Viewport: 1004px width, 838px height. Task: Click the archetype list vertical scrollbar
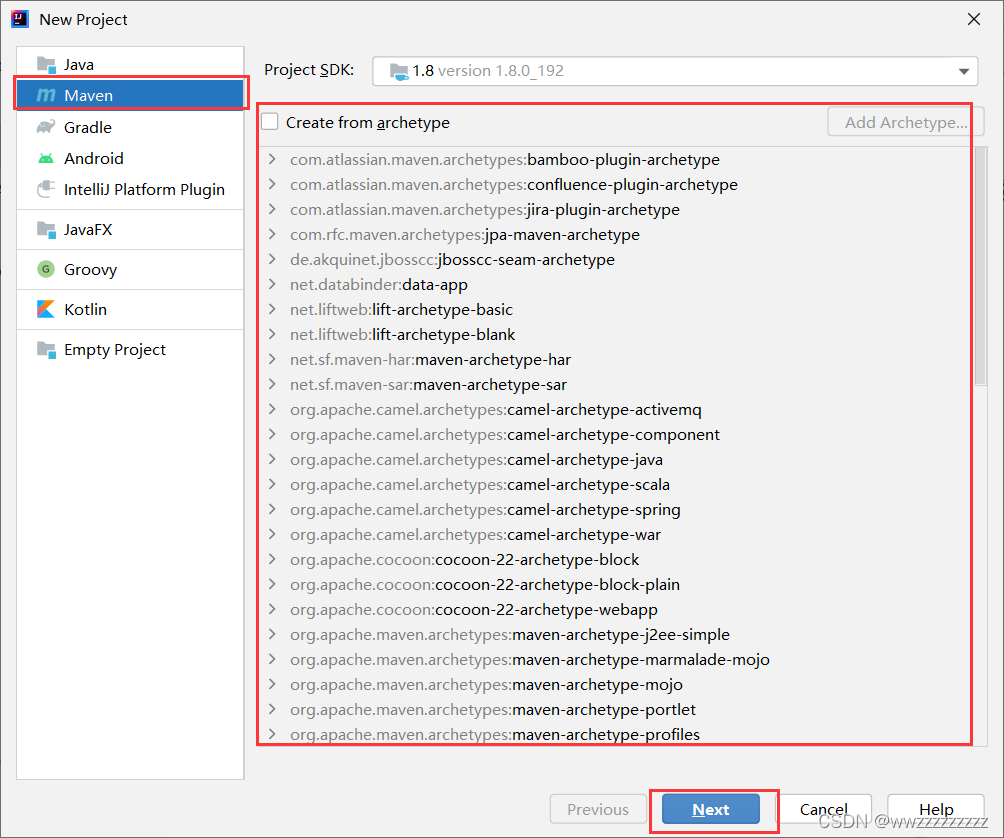click(980, 266)
